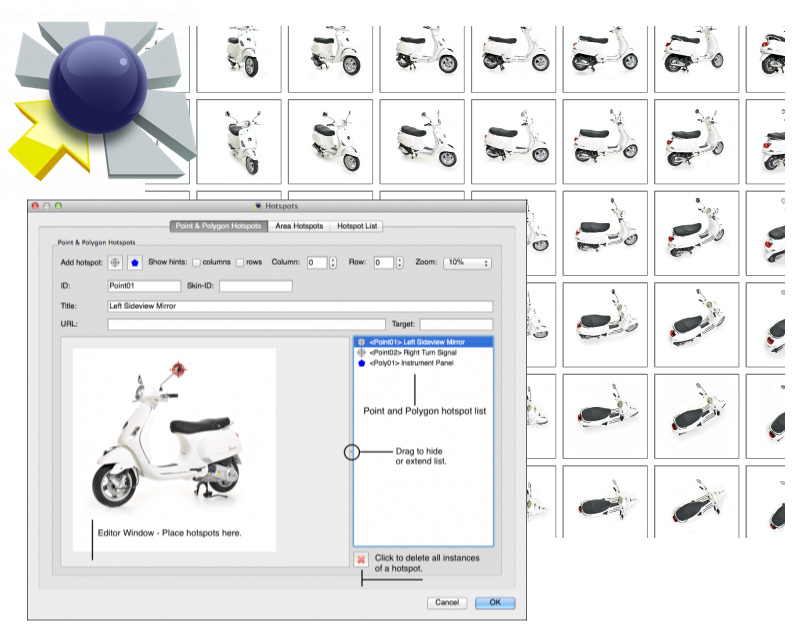This screenshot has height=637, width=800.
Task: Click the Skin-ID input field
Action: coord(256,286)
